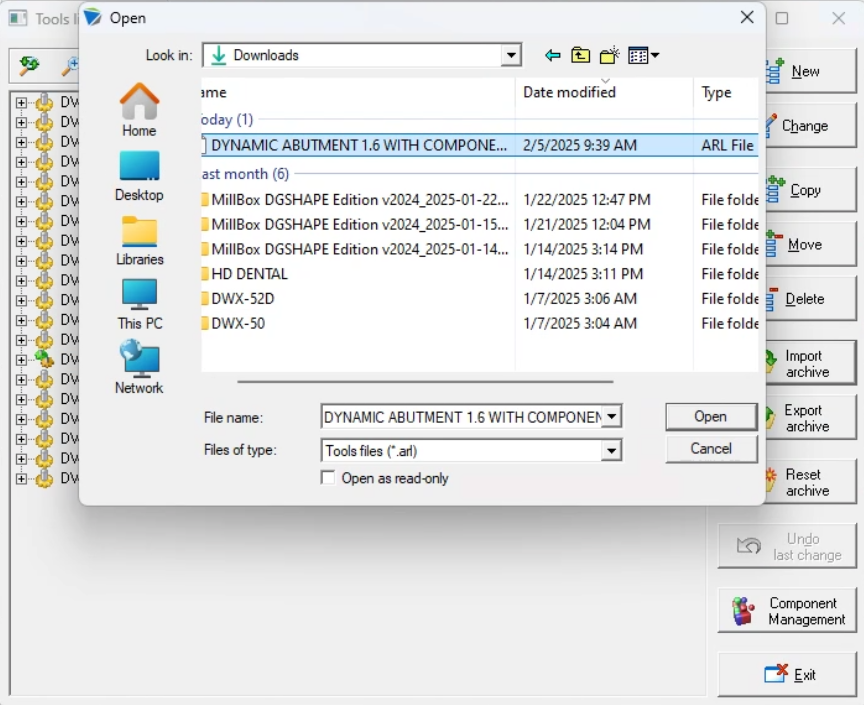Image resolution: width=864 pixels, height=705 pixels.
Task: Select MillBox DGSHAPE Edition v2024_2025-01-14 folder
Action: coord(479,249)
